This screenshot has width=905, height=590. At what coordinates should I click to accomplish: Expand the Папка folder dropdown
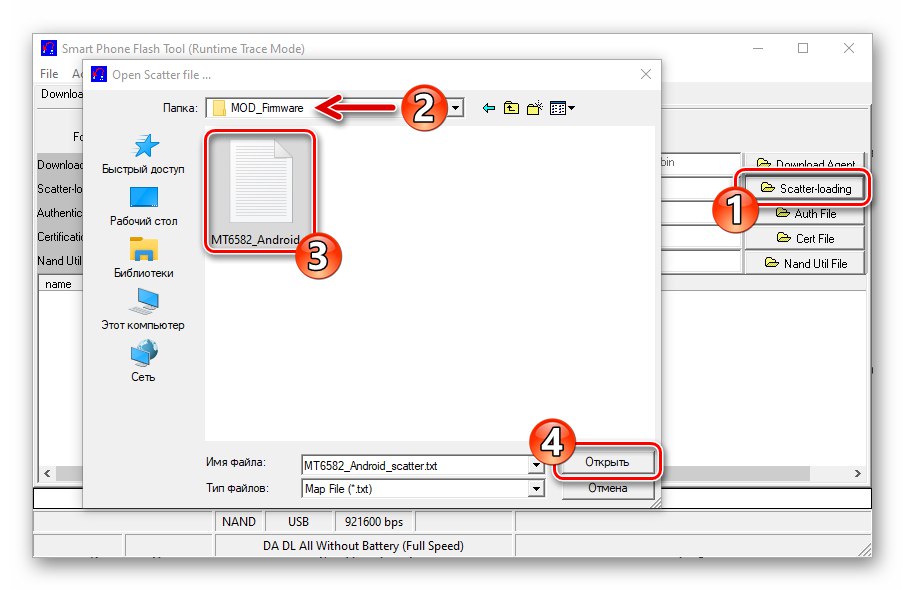(x=456, y=108)
